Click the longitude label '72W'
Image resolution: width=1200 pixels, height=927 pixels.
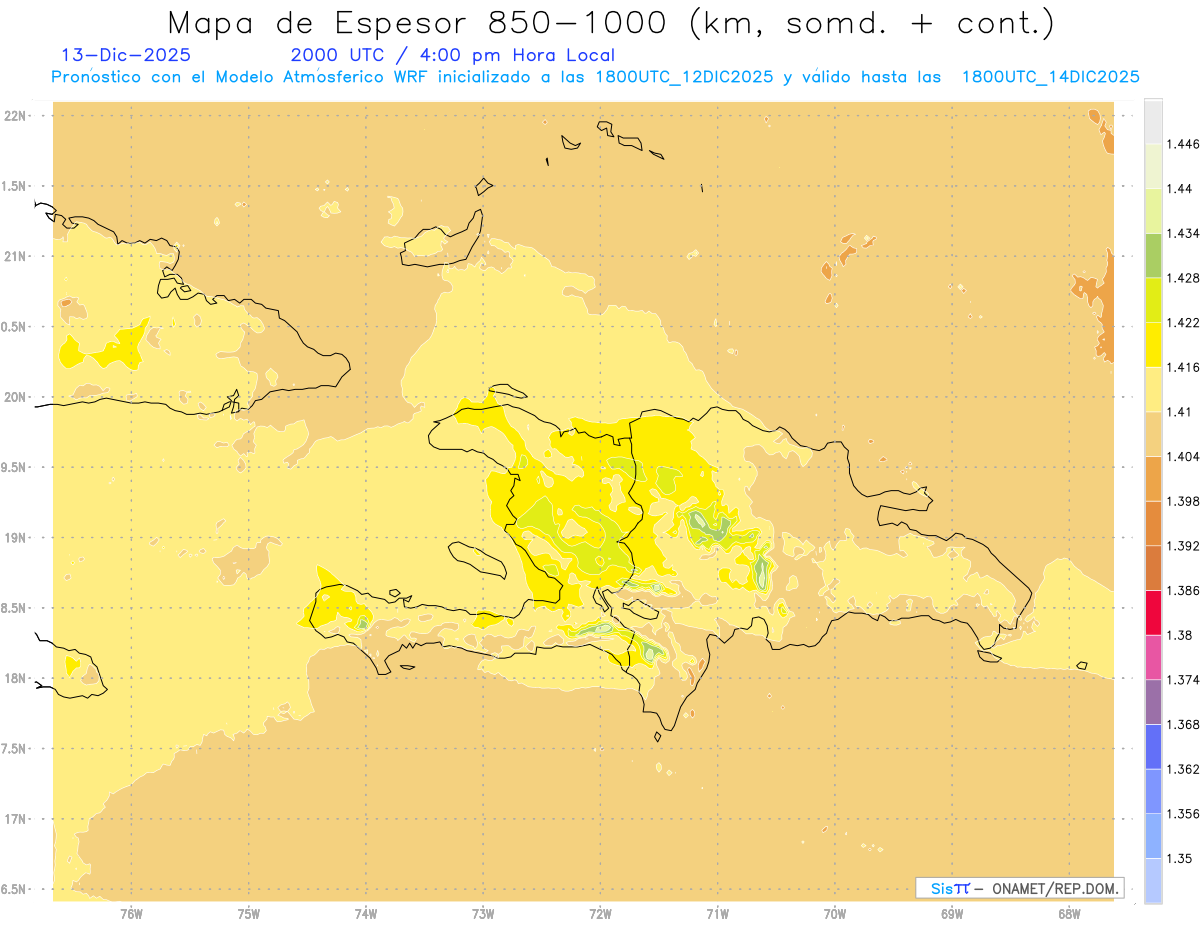click(600, 914)
